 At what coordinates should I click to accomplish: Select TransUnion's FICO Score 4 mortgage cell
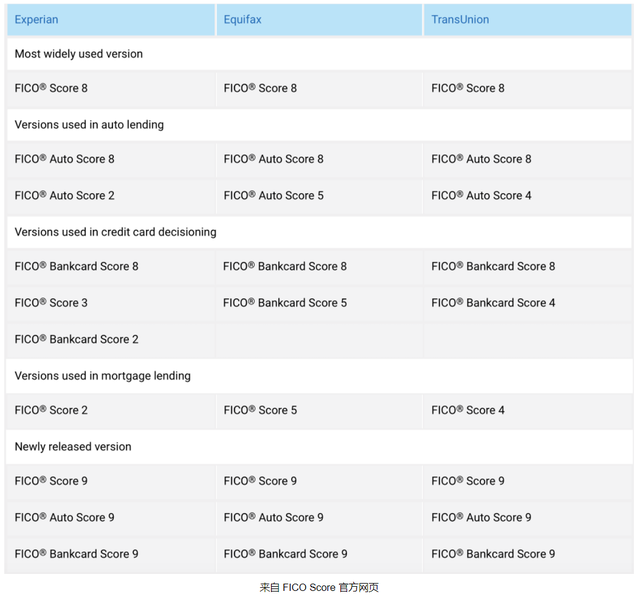coord(528,411)
